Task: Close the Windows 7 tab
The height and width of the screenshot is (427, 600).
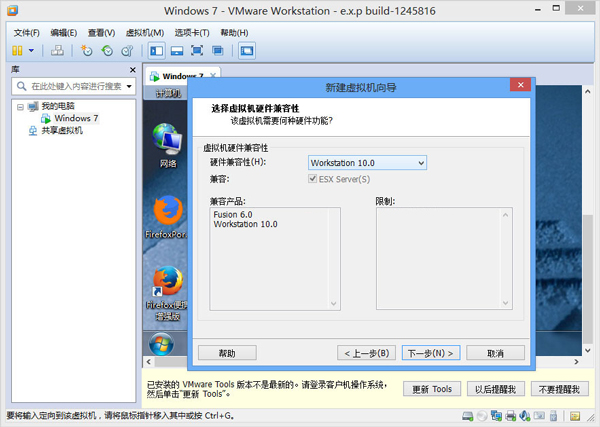Action: coord(213,75)
